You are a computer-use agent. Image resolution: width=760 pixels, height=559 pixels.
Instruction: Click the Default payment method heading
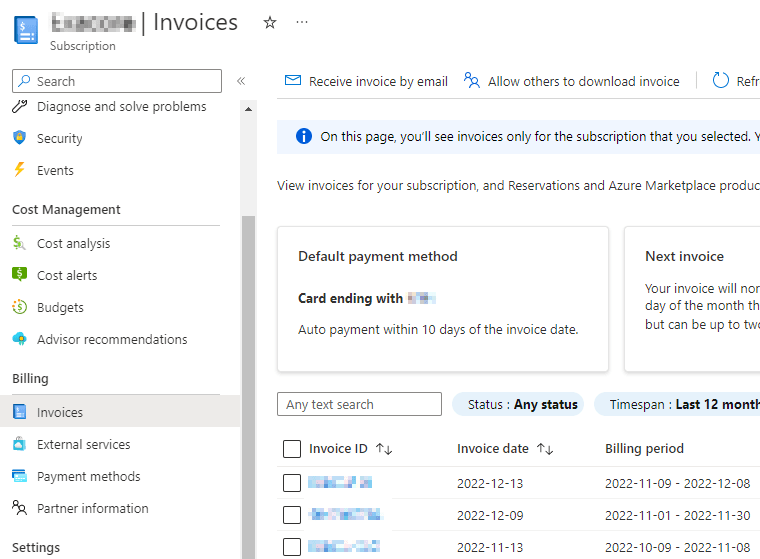coord(378,256)
